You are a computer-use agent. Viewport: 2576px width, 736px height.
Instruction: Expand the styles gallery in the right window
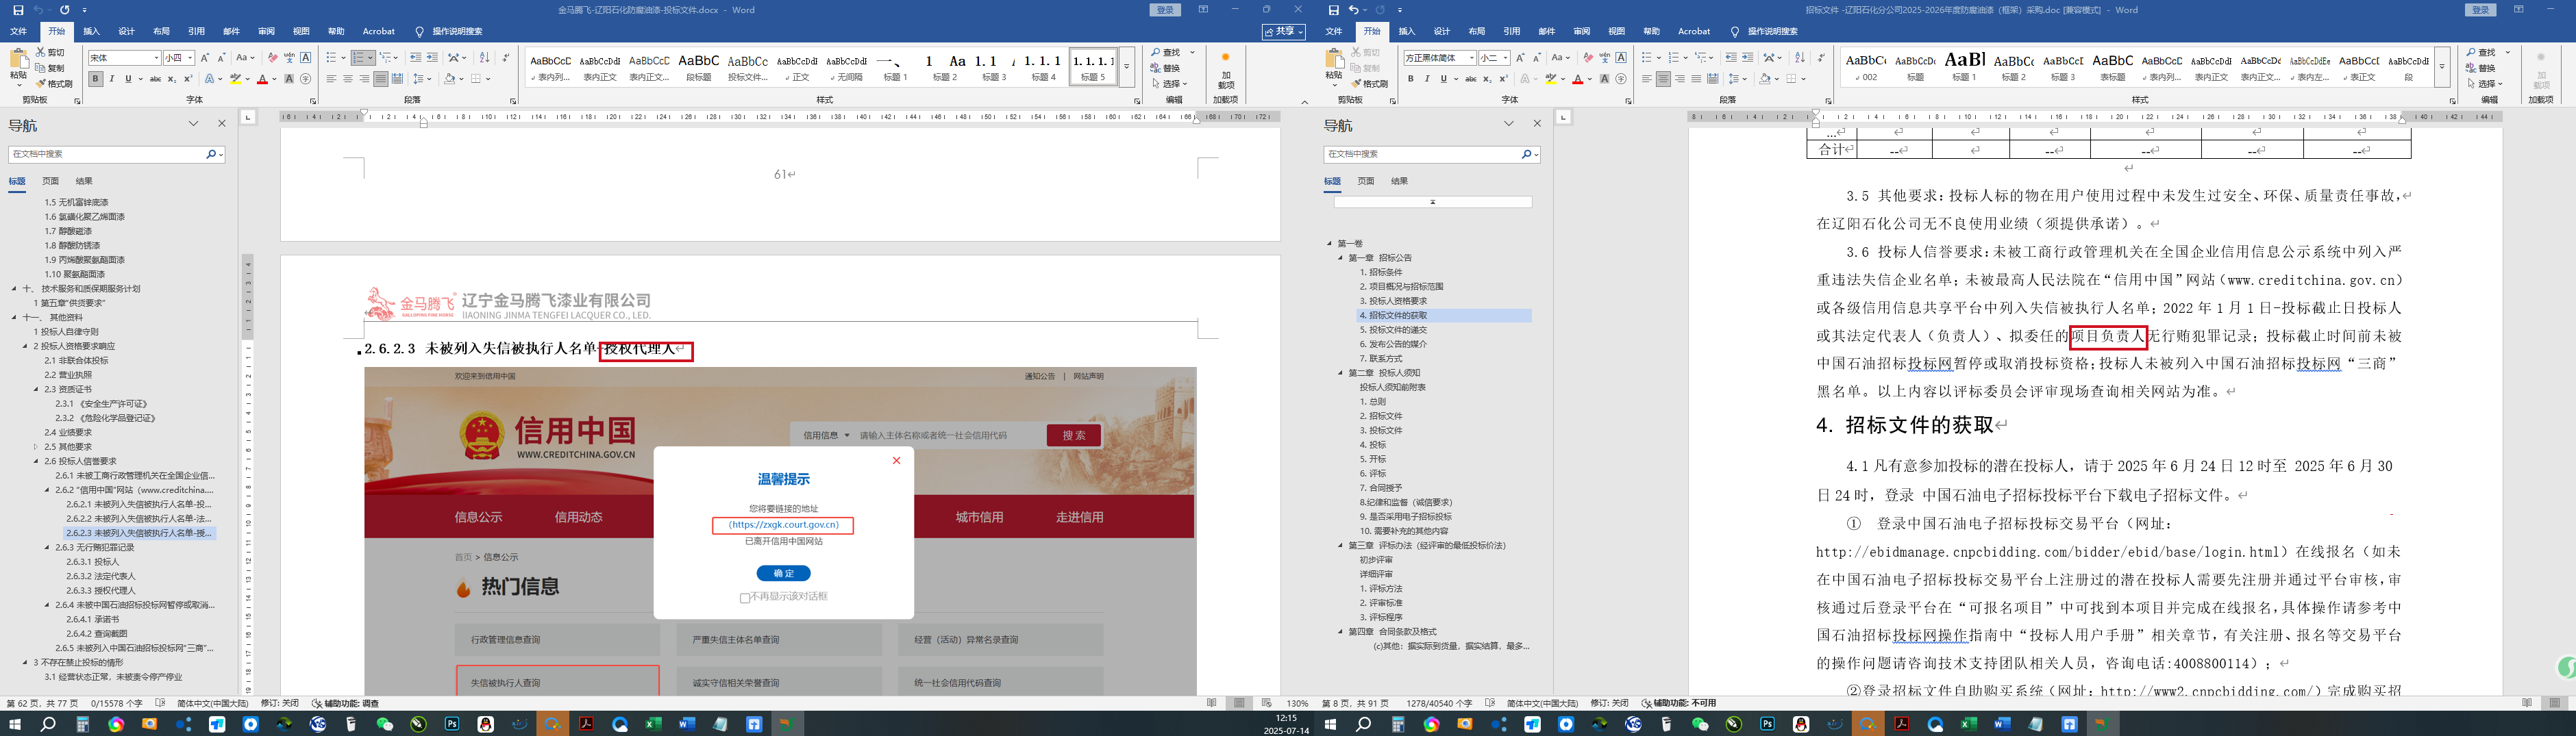coord(2441,67)
